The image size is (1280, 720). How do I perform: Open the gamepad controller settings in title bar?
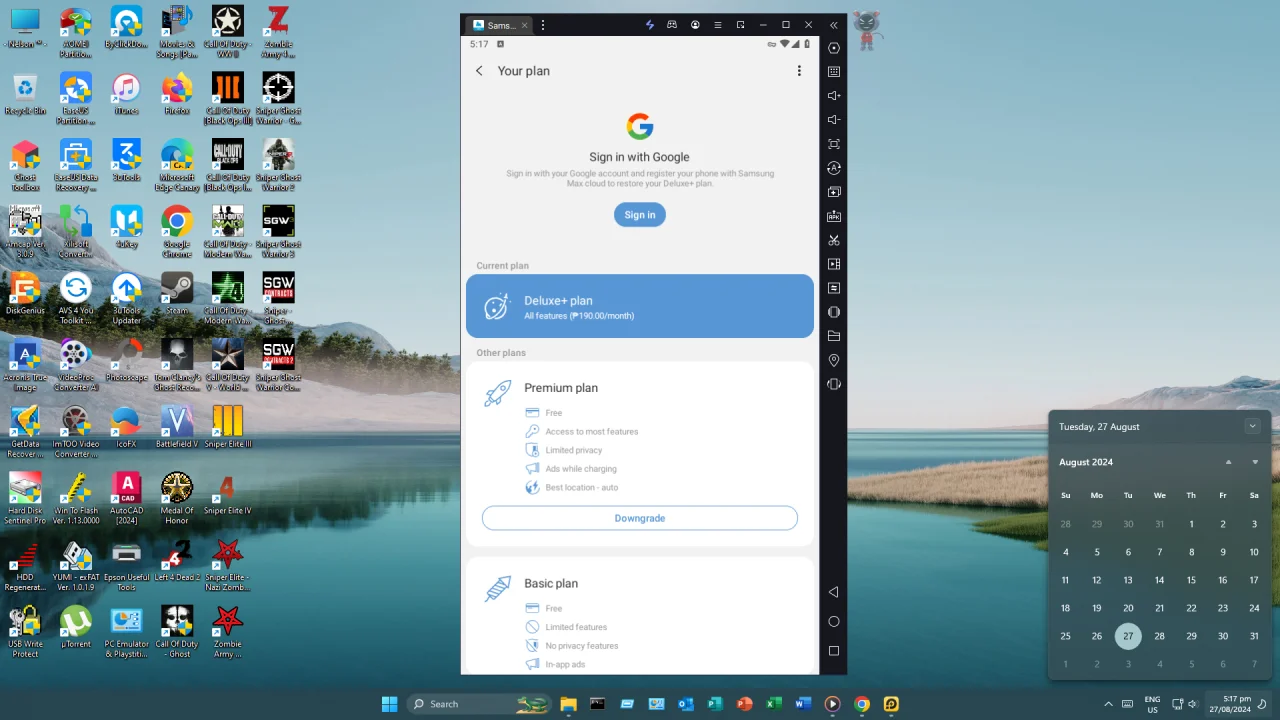672,25
